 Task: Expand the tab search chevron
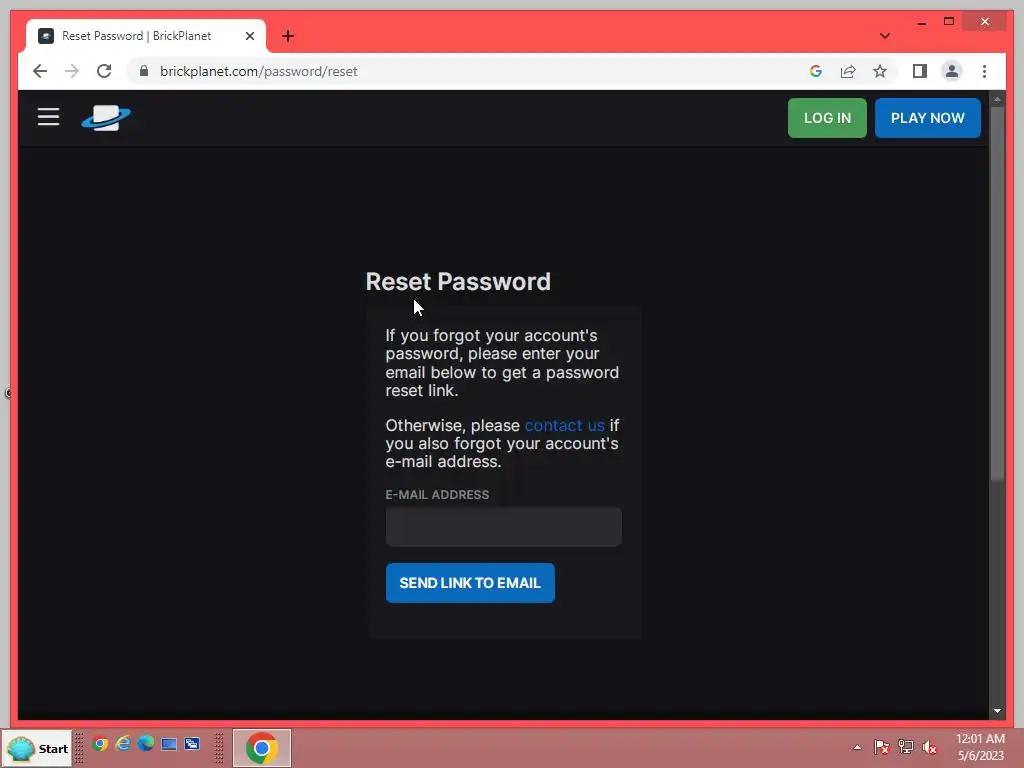tap(884, 36)
